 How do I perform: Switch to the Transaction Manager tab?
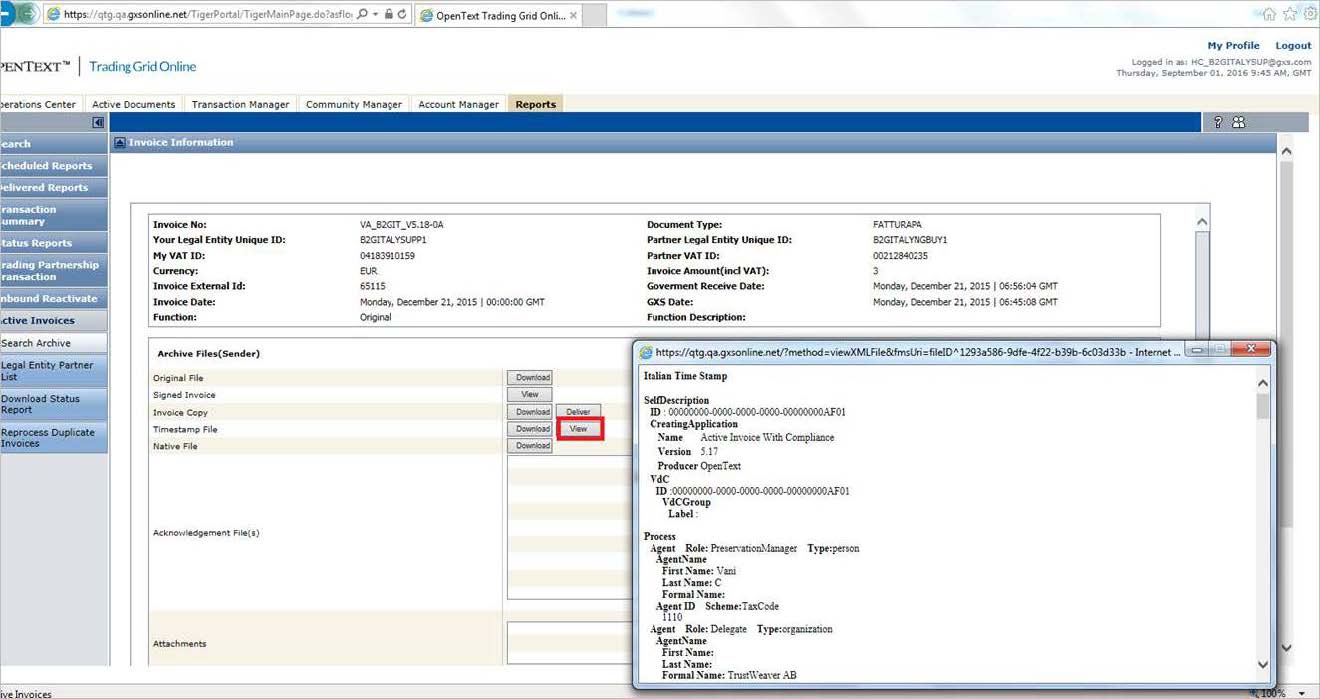240,104
